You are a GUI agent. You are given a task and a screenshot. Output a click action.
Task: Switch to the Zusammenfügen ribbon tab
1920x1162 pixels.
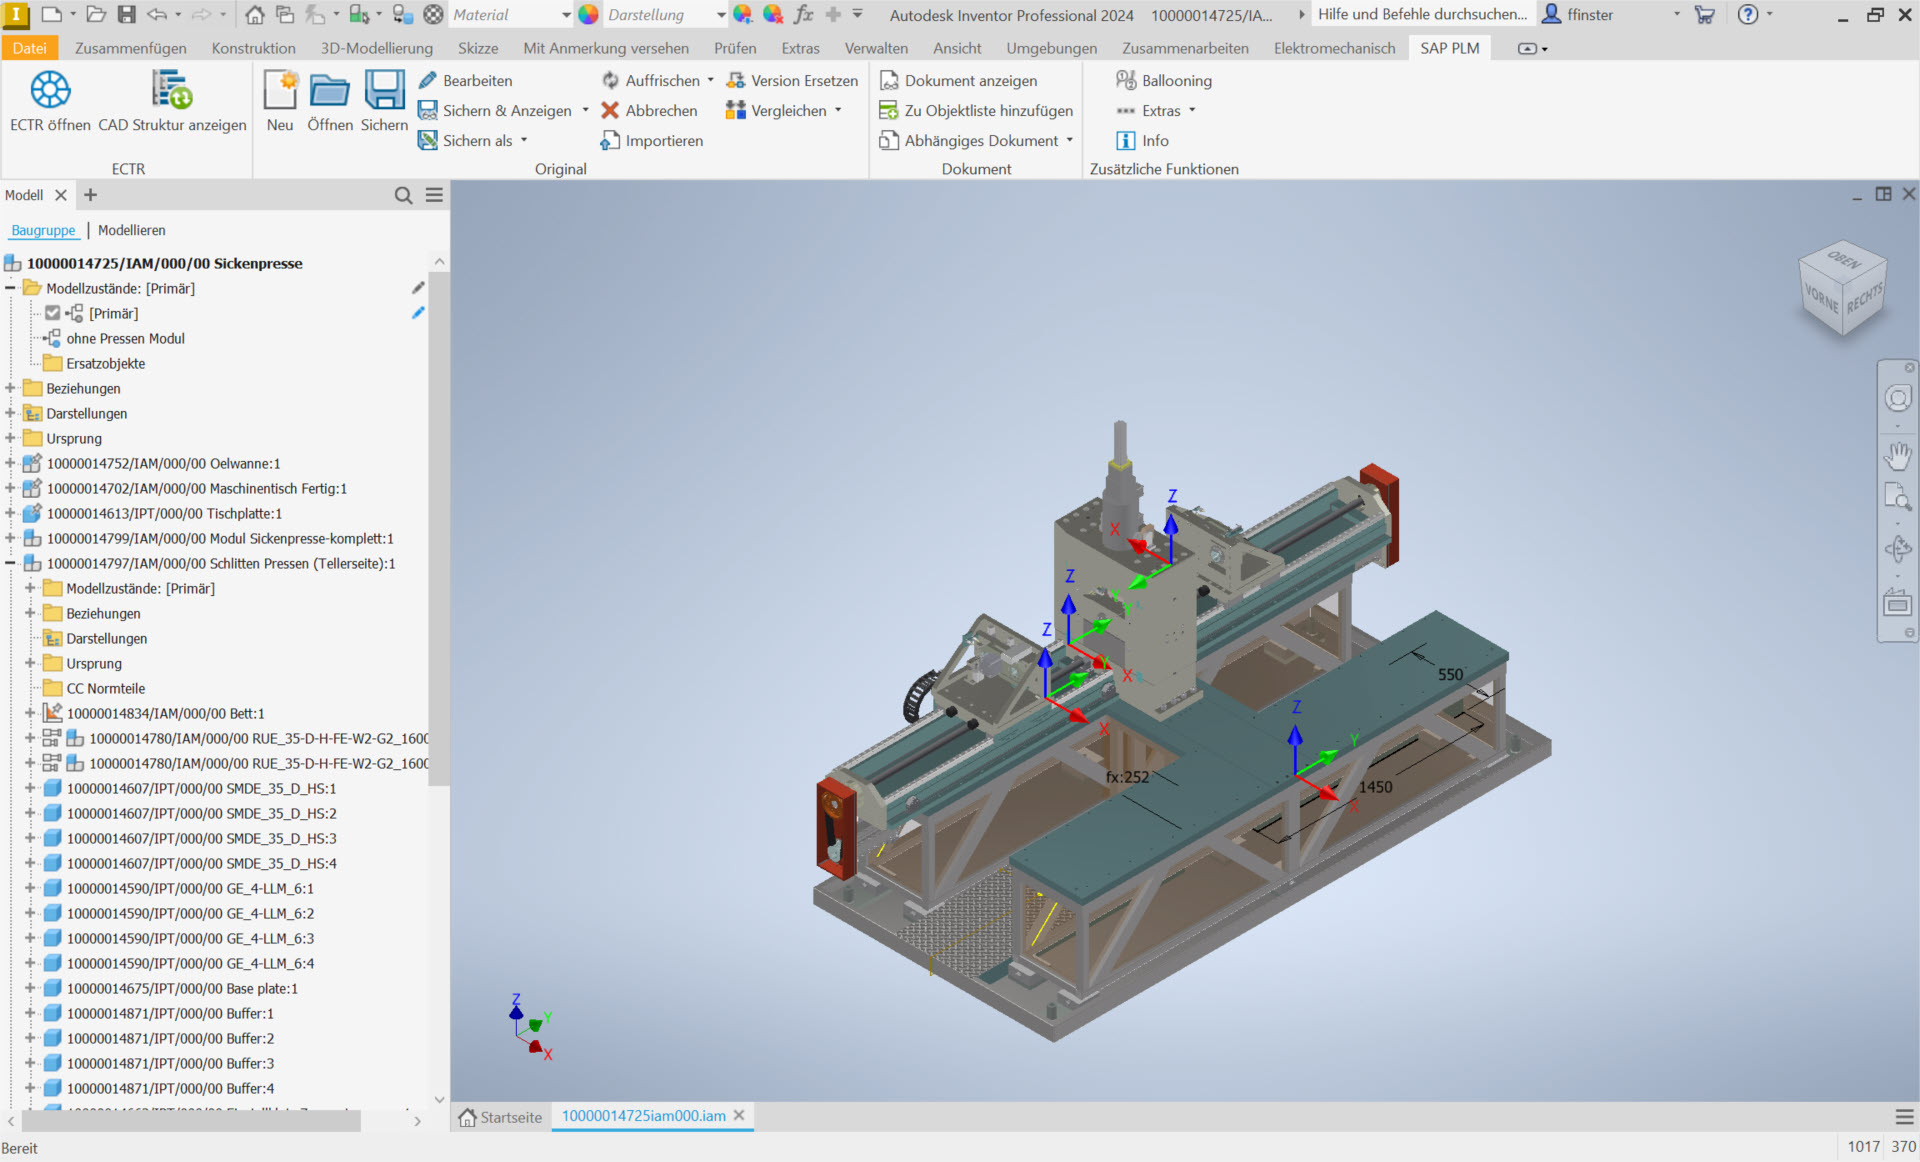[130, 48]
